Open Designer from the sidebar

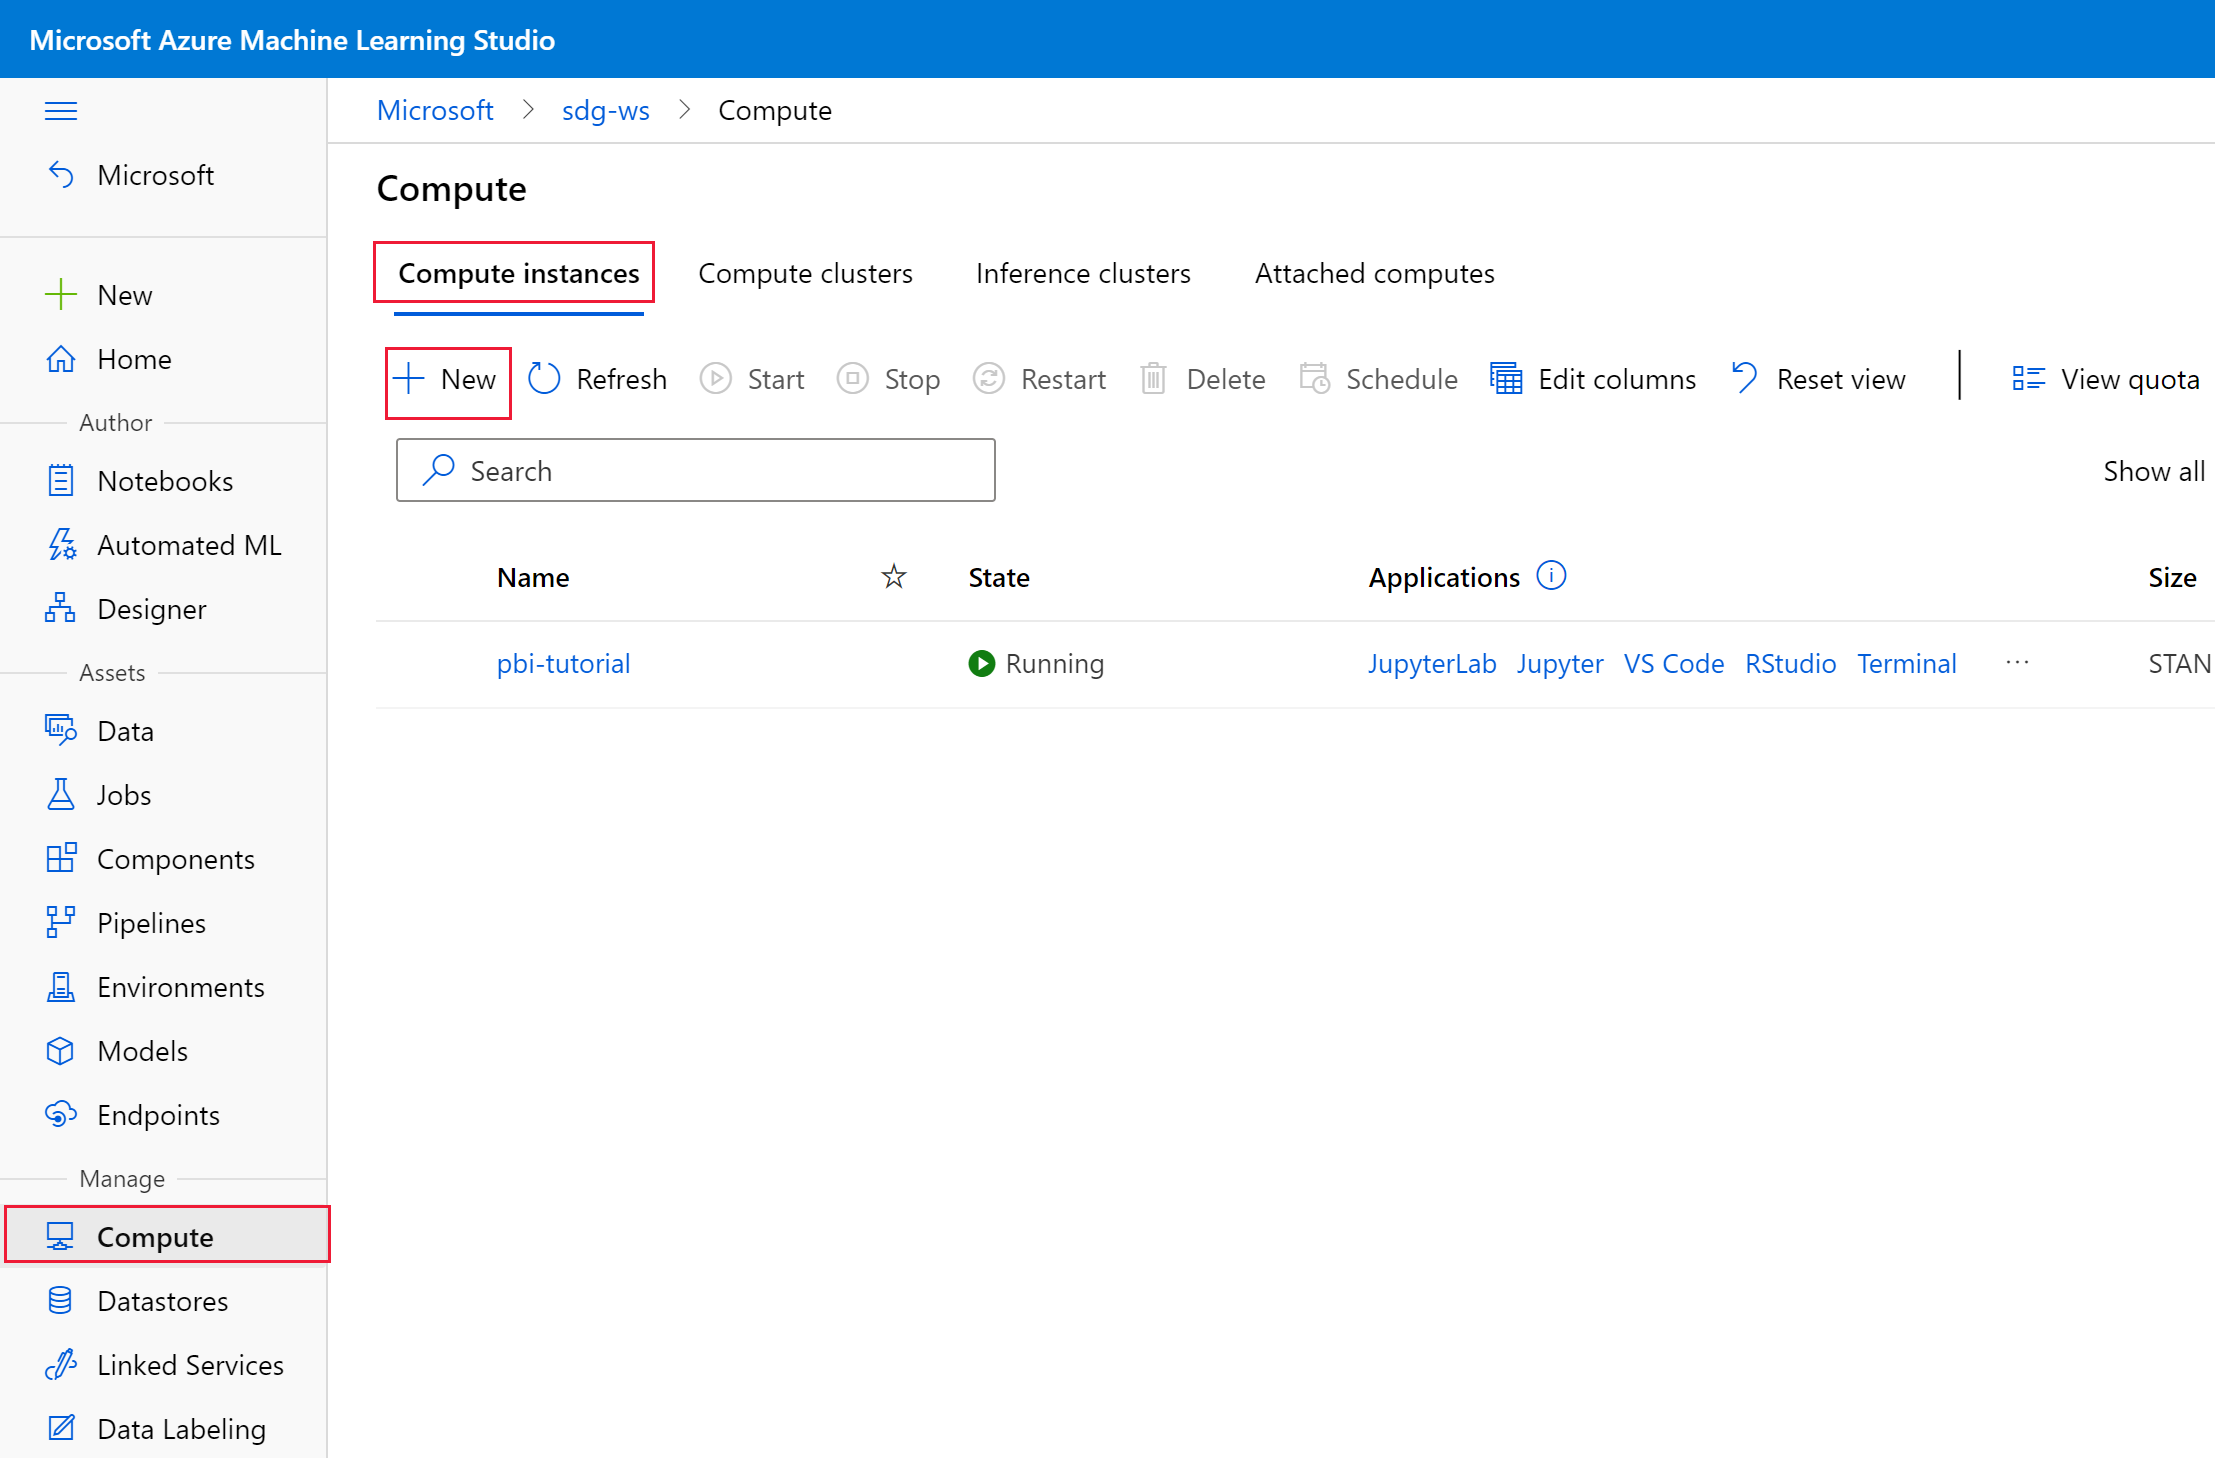click(151, 609)
